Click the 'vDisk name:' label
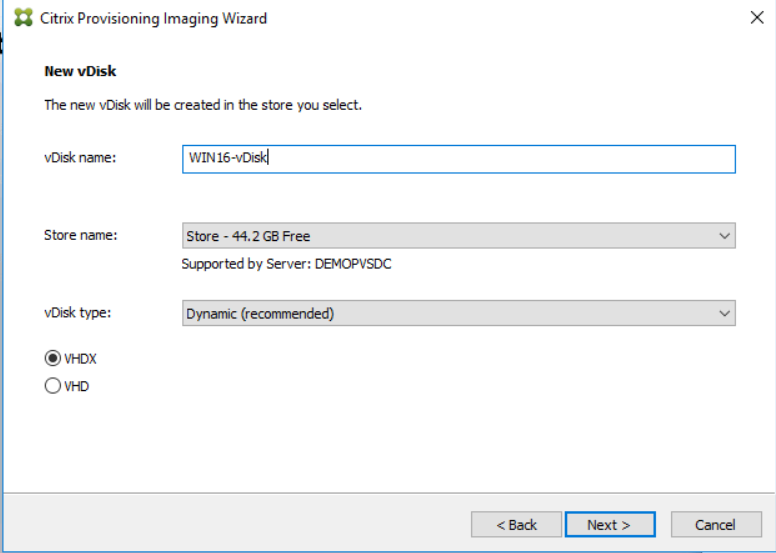The width and height of the screenshot is (776, 553). 80,157
